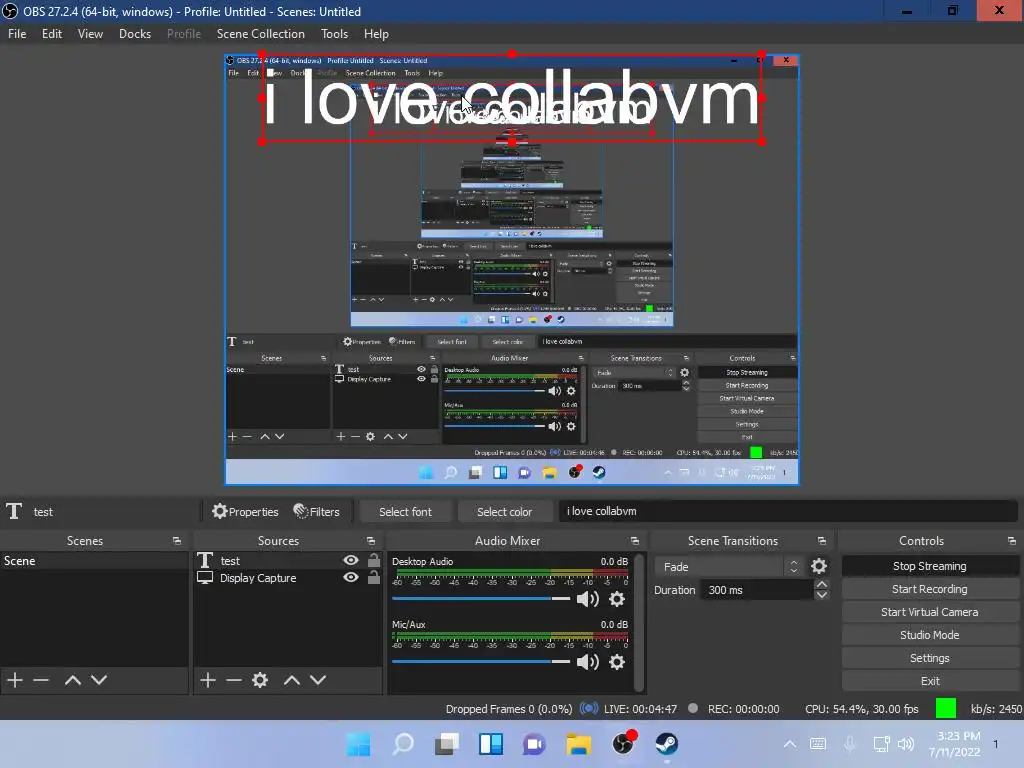The image size is (1024, 768).
Task: Move source up in Sources panel
Action: (x=291, y=680)
